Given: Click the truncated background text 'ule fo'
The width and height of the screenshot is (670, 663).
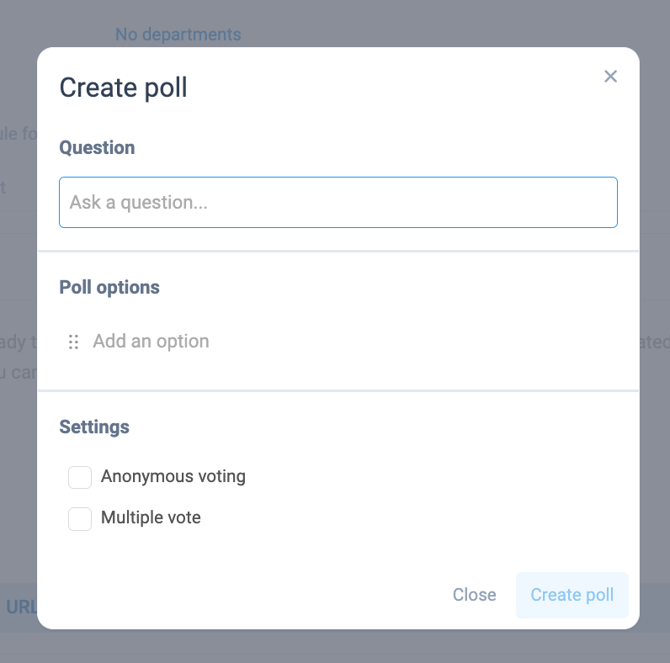Looking at the screenshot, I should pyautogui.click(x=19, y=133).
